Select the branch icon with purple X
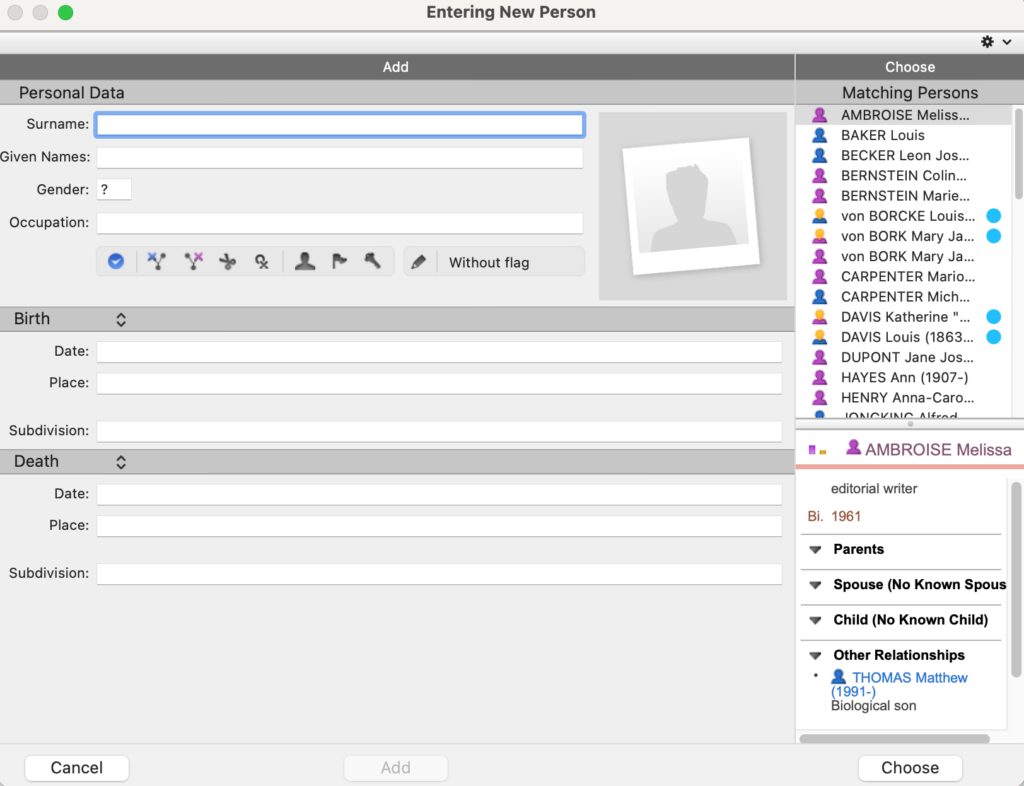Screen dimensions: 1024x786 click(x=192, y=261)
